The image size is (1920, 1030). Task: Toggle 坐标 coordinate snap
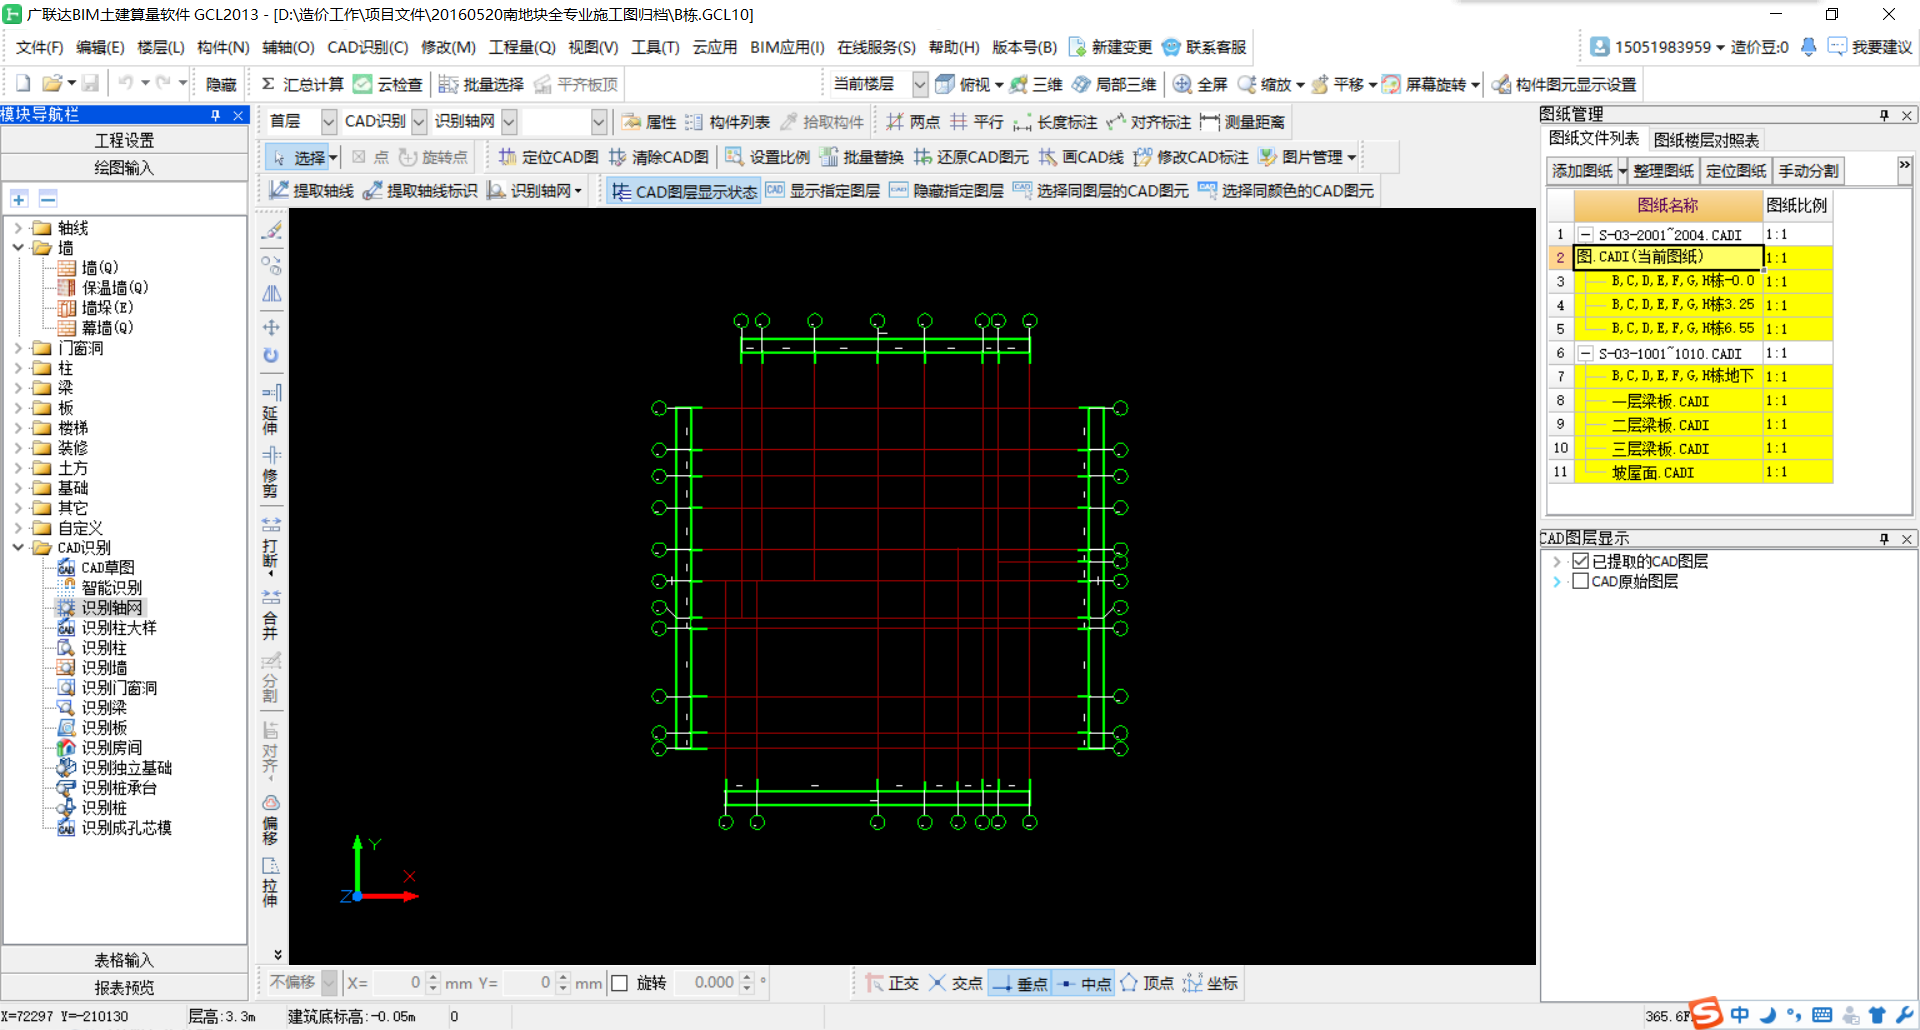[x=1211, y=983]
